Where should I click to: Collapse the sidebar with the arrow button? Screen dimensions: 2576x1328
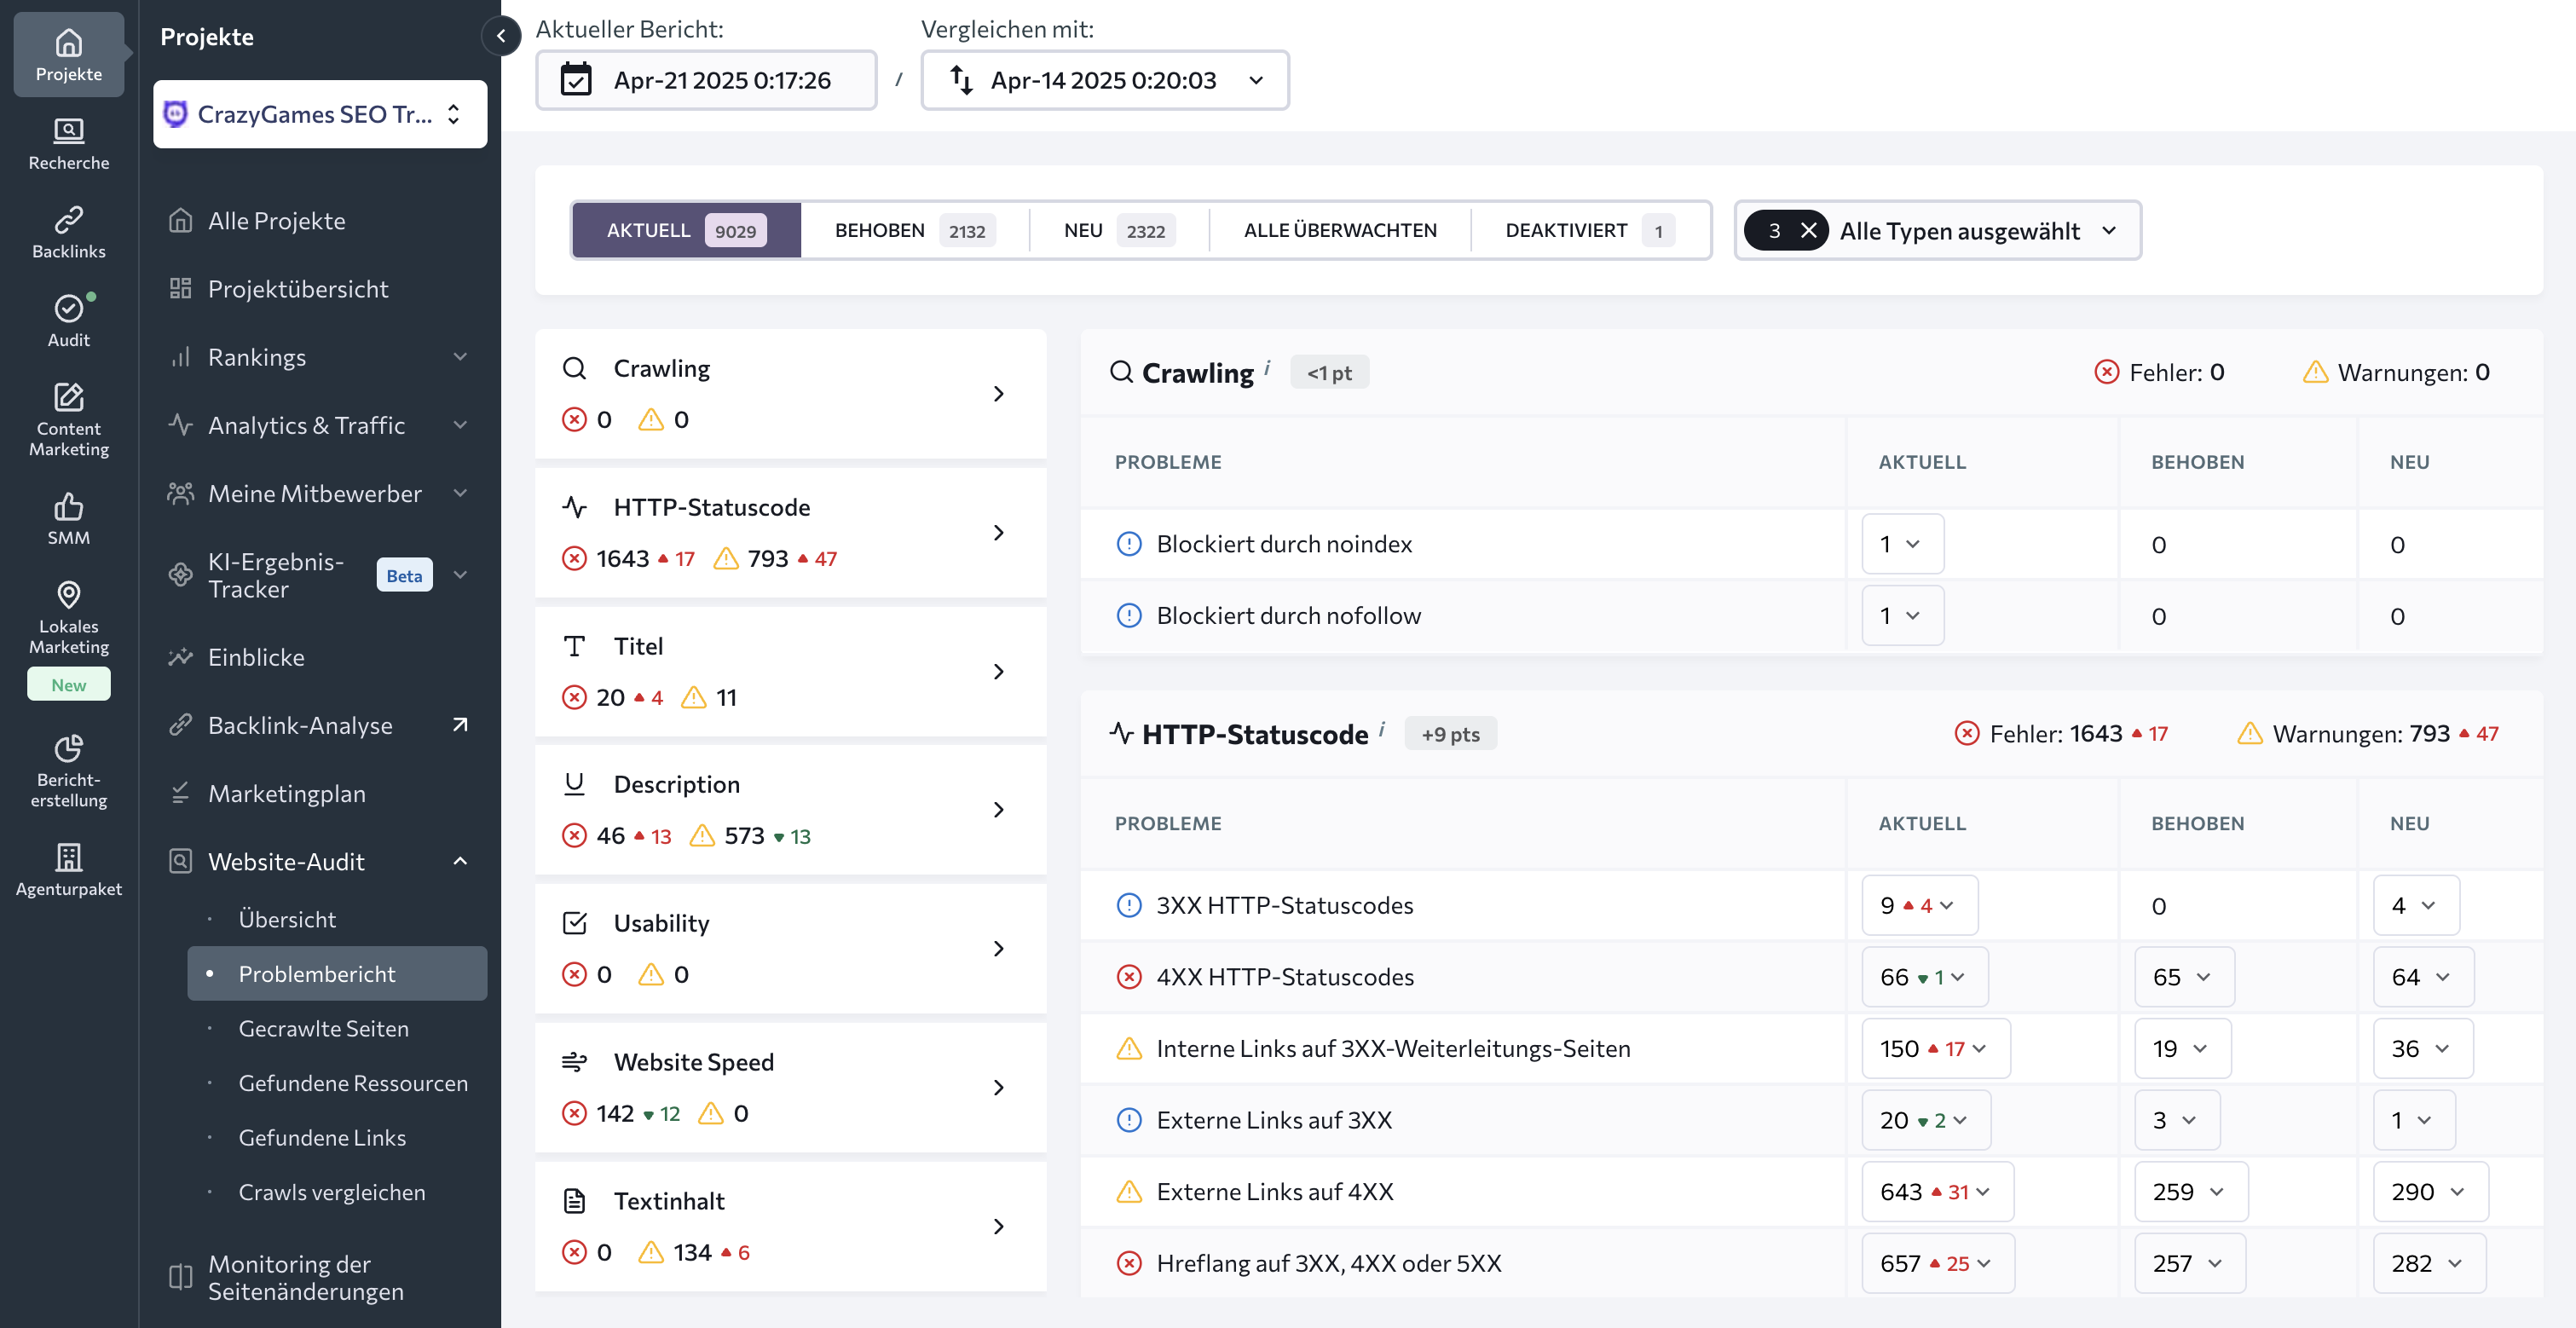coord(501,36)
